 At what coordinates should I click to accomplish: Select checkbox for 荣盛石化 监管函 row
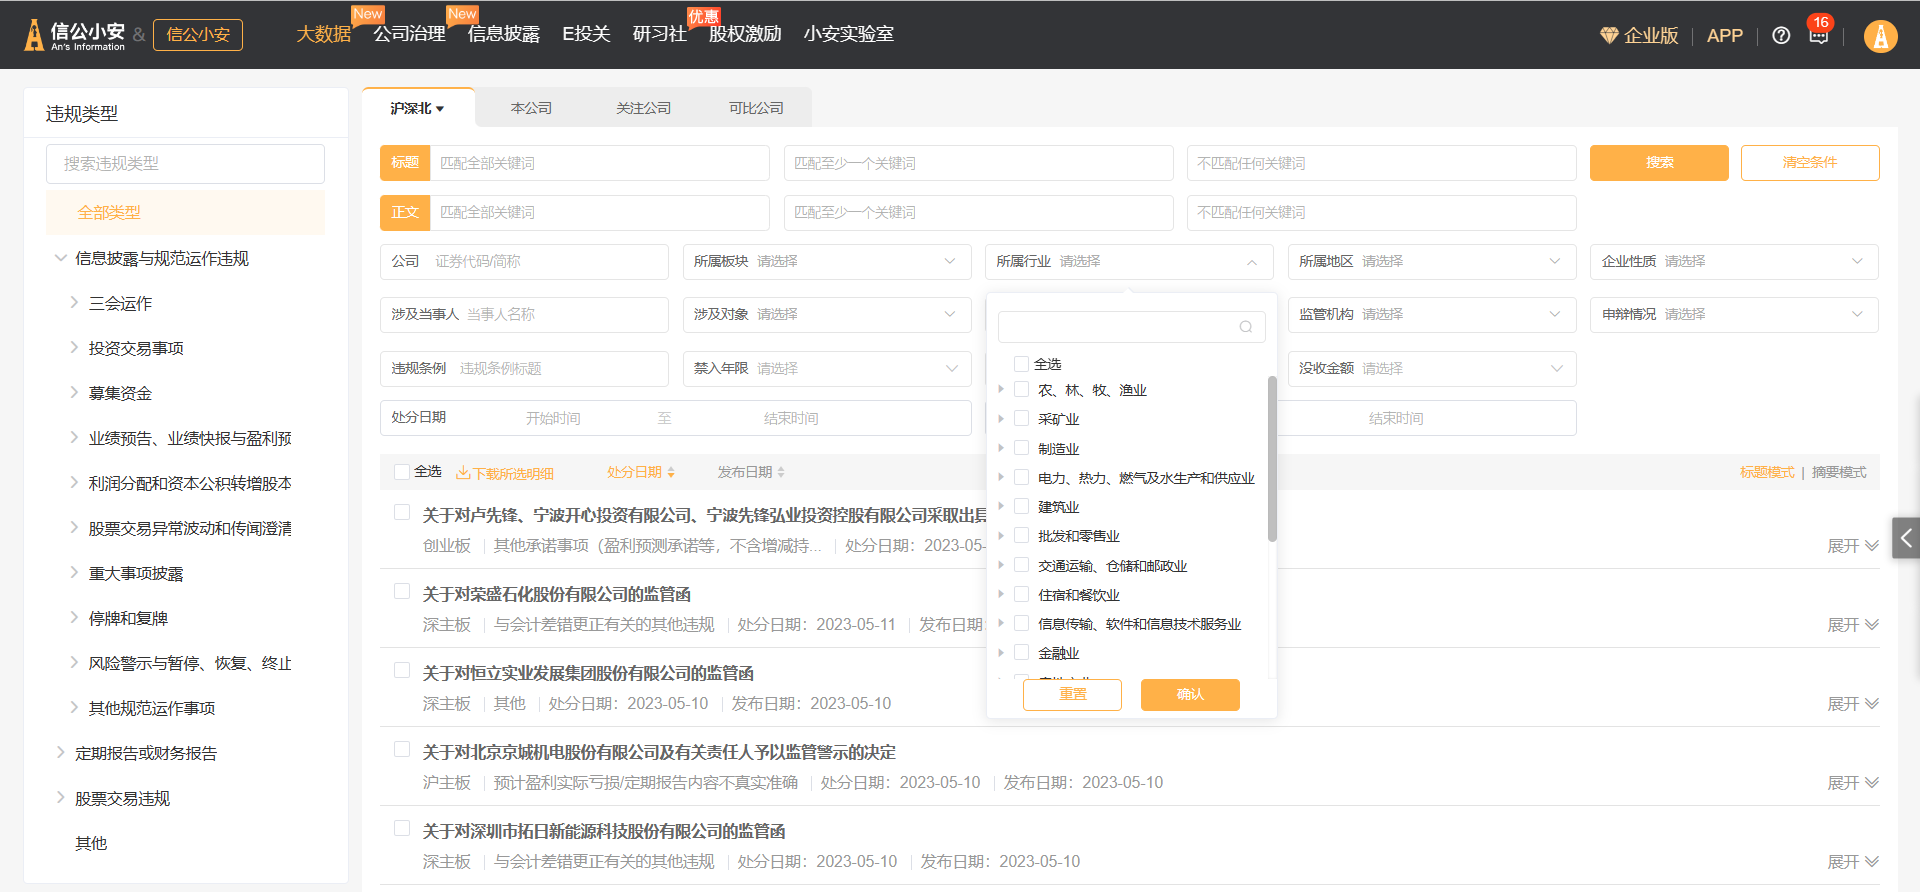pyautogui.click(x=402, y=591)
